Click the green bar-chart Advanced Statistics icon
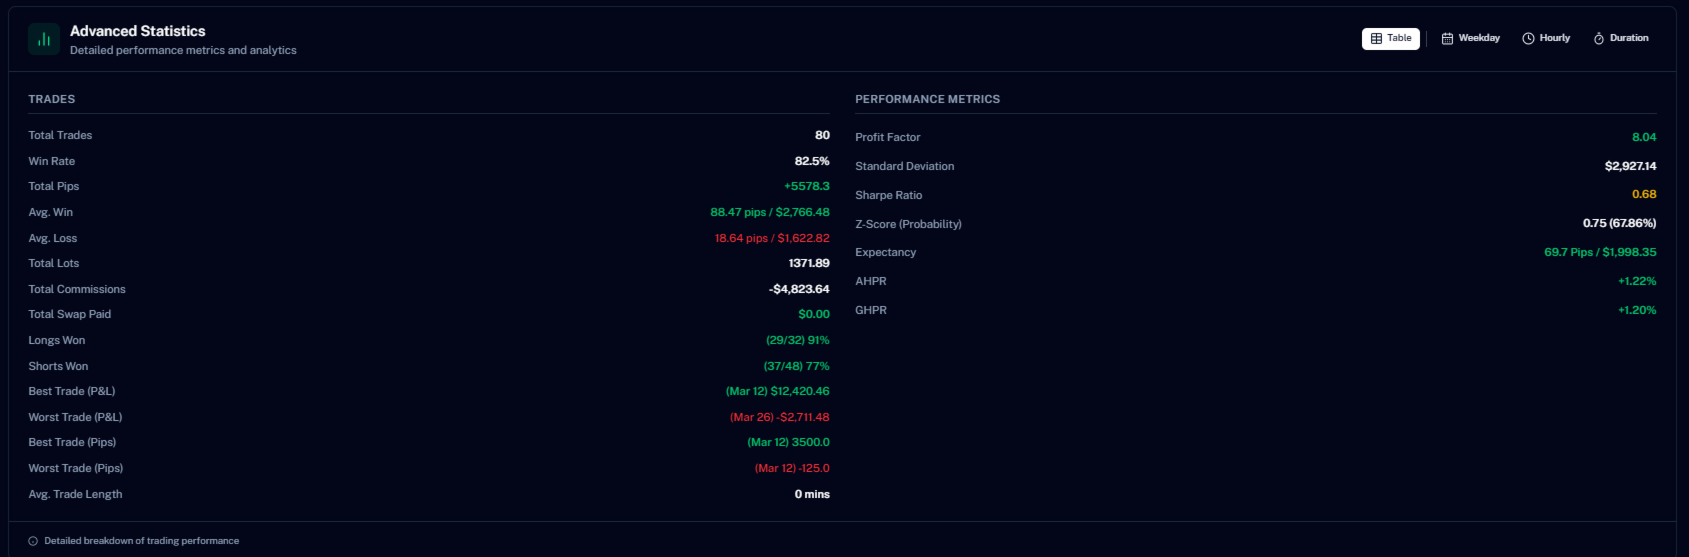Image resolution: width=1689 pixels, height=557 pixels. coord(44,39)
